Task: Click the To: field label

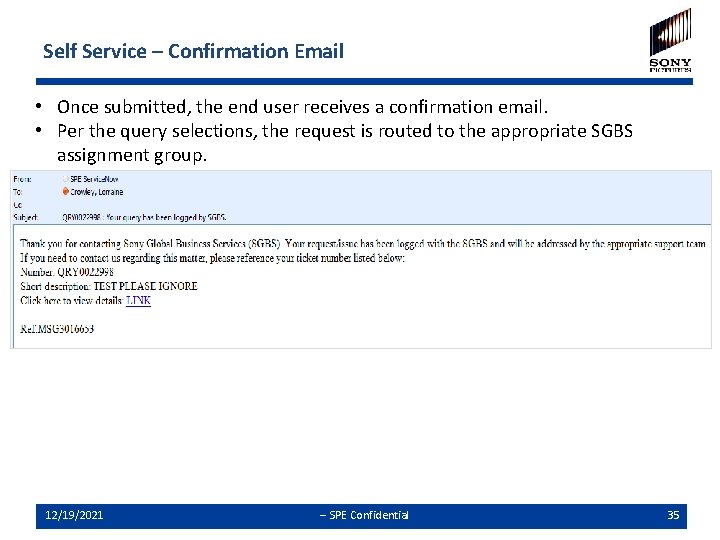Action: 17,192
